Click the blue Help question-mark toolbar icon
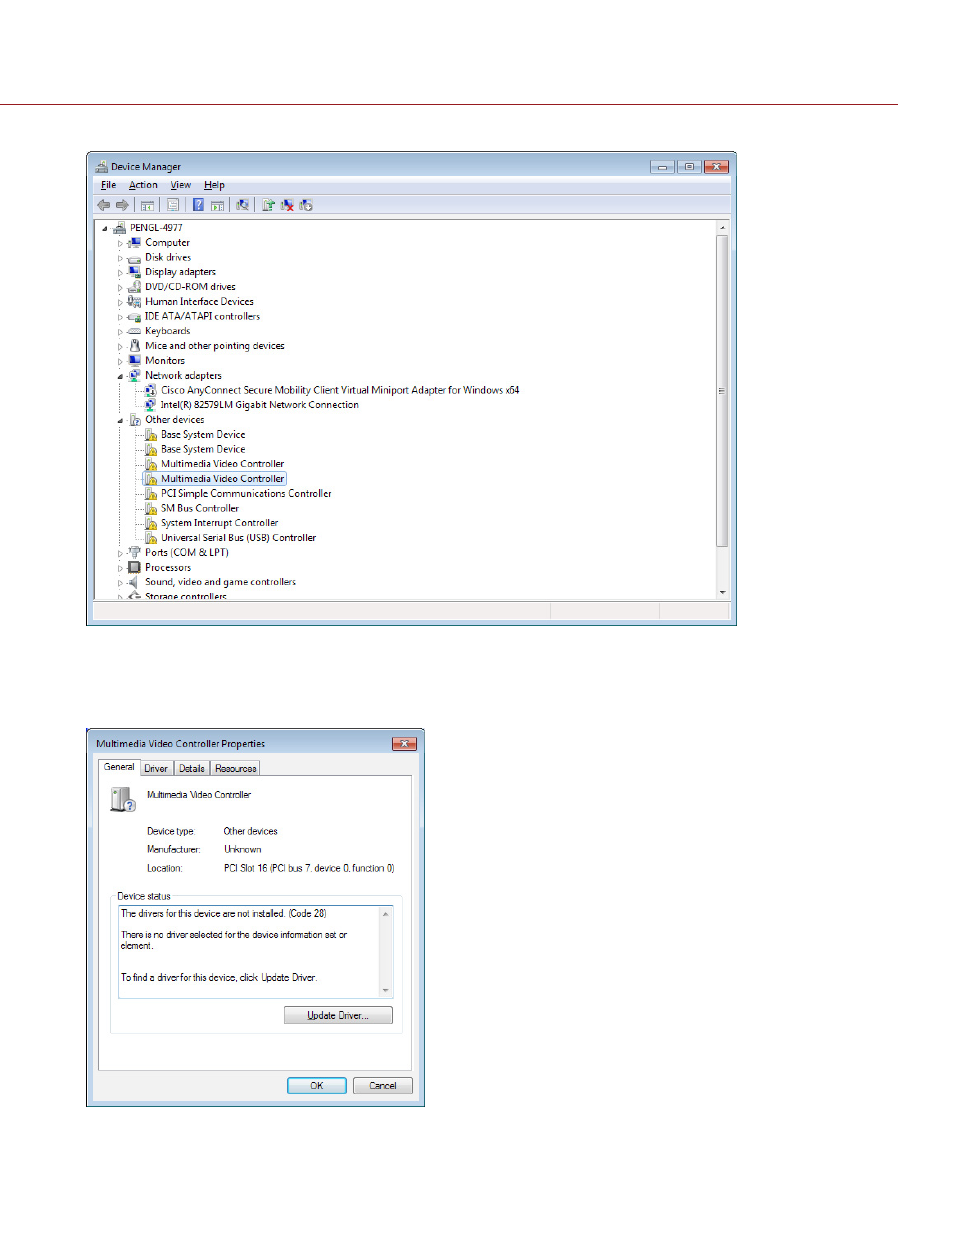The width and height of the screenshot is (954, 1235). click(x=199, y=205)
